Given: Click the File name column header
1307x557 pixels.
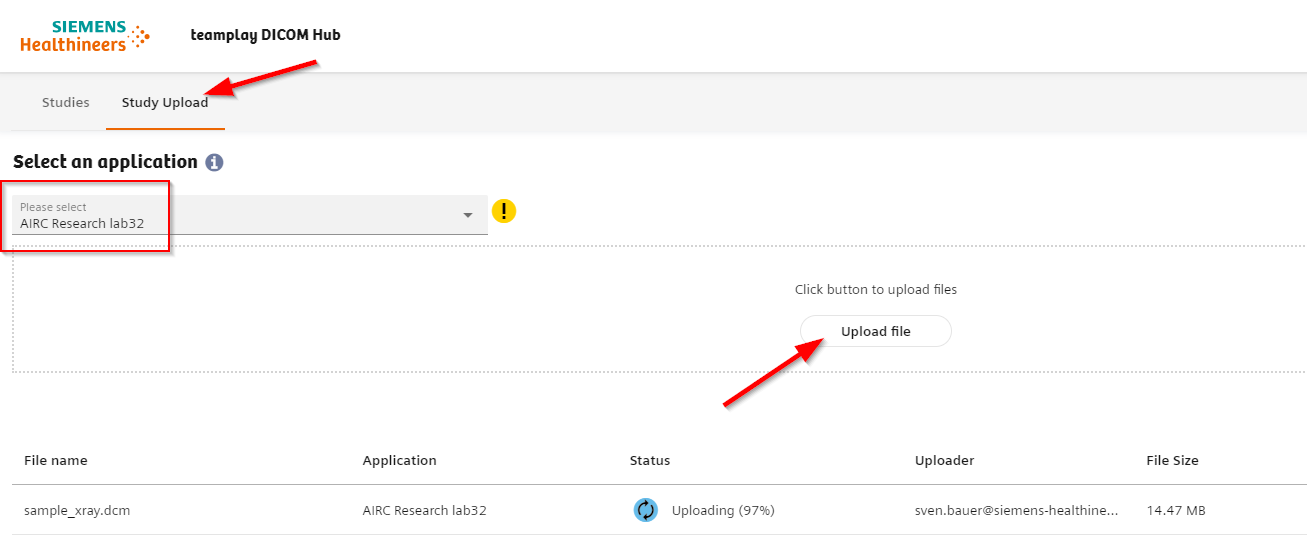Looking at the screenshot, I should (56, 461).
